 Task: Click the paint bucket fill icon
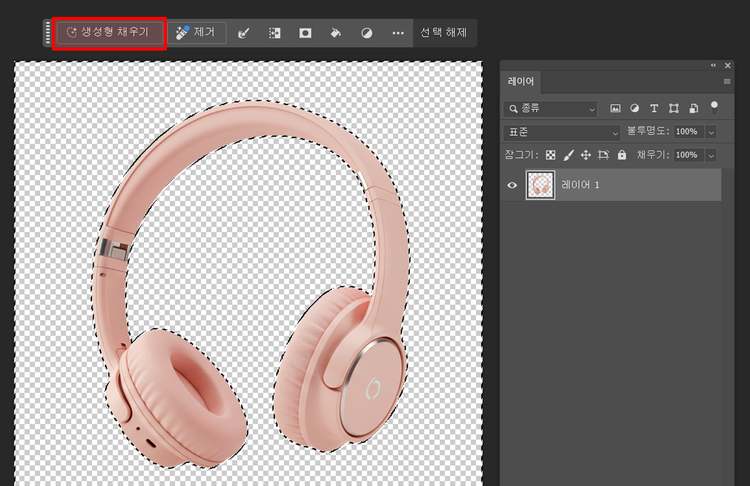tap(336, 33)
